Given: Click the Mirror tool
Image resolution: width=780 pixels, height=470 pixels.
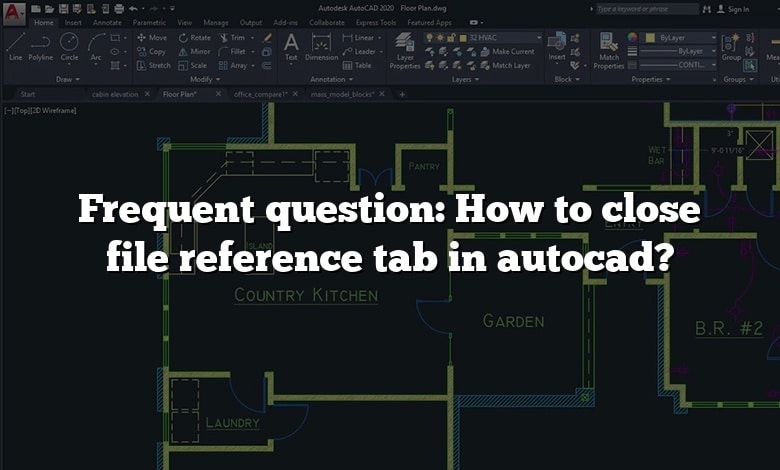Looking at the screenshot, I should (195, 51).
